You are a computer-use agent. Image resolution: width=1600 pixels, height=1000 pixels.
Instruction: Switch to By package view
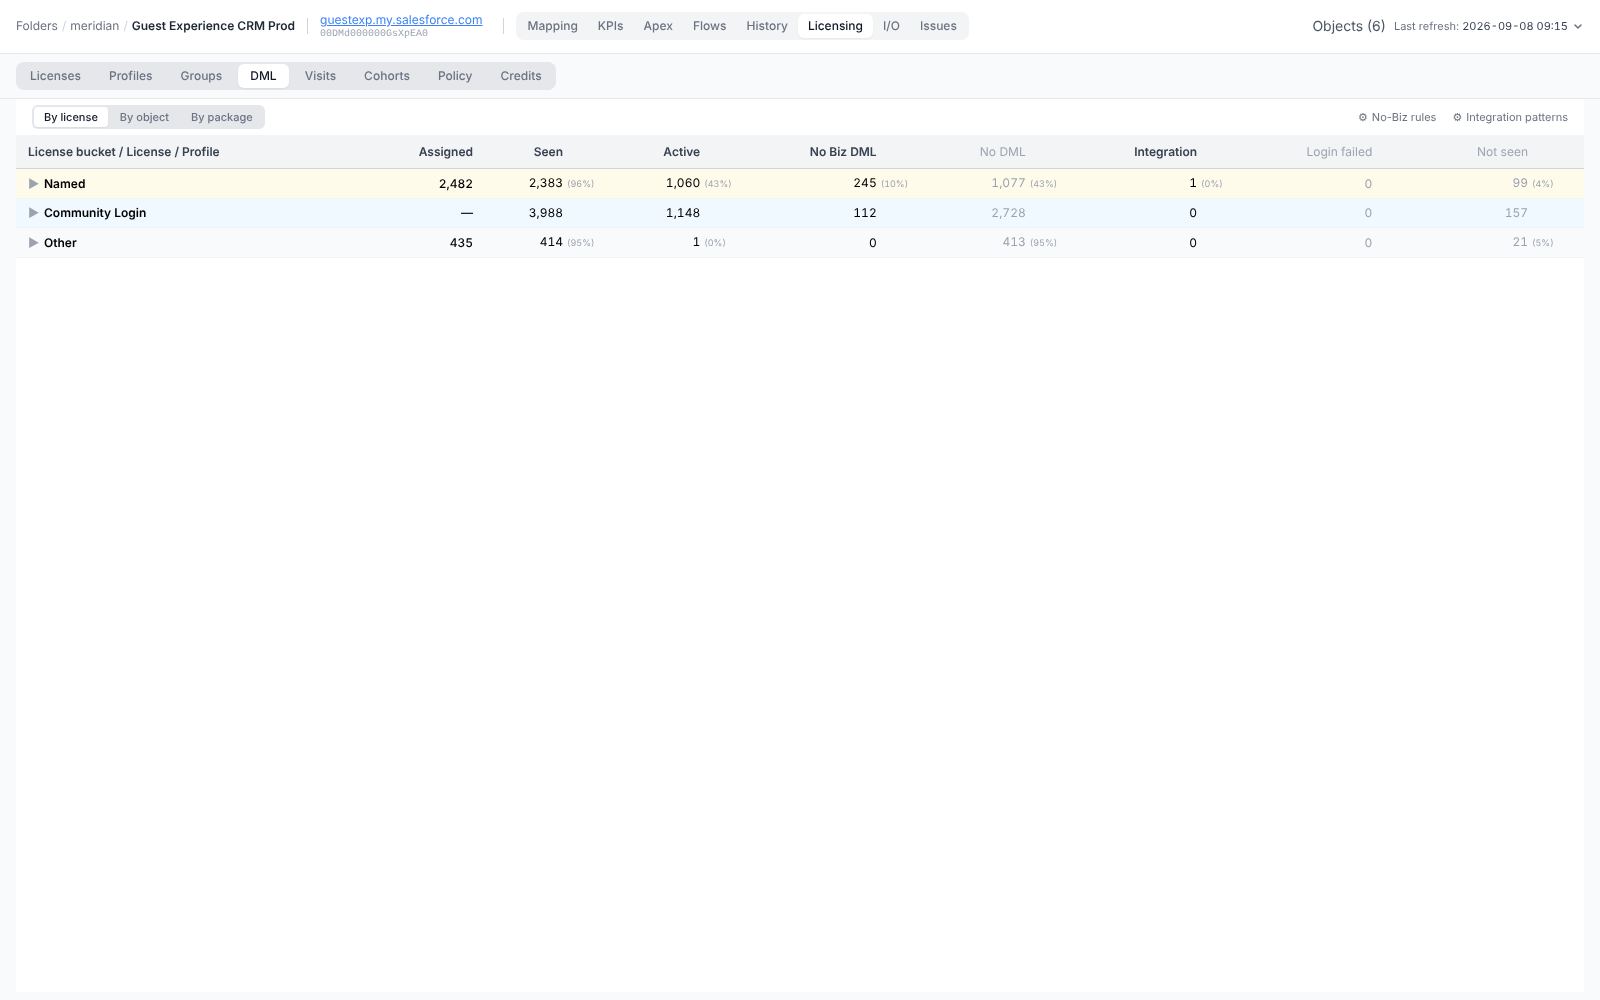pyautogui.click(x=222, y=117)
